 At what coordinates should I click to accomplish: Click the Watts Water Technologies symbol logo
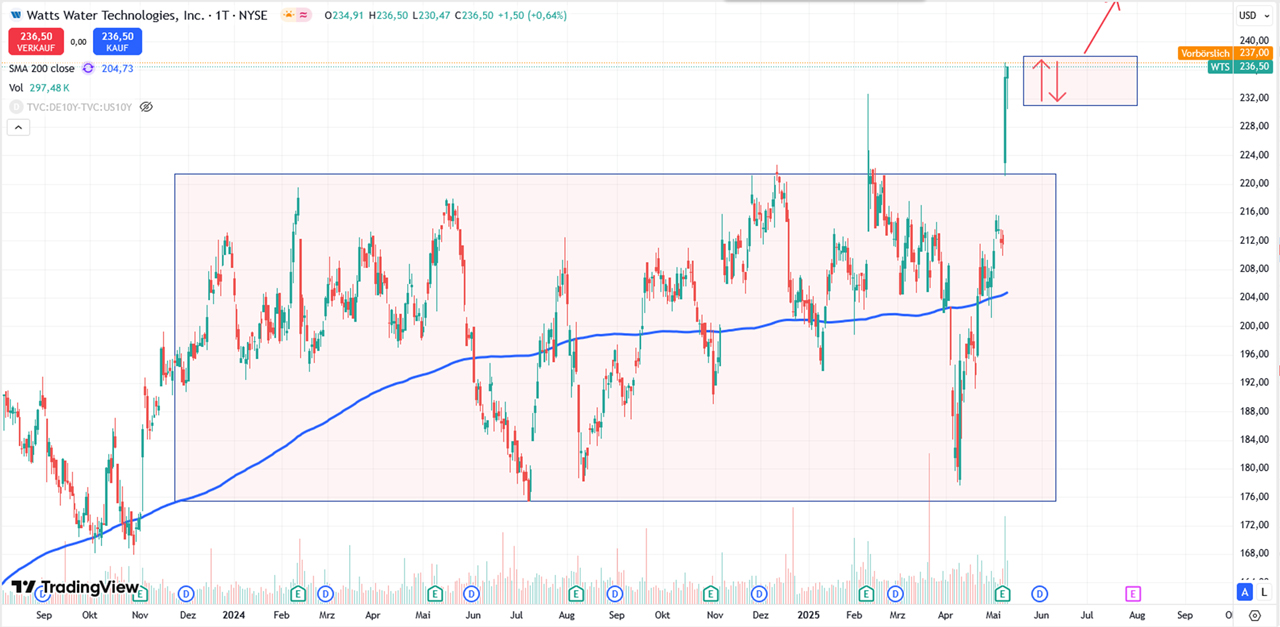(15, 15)
